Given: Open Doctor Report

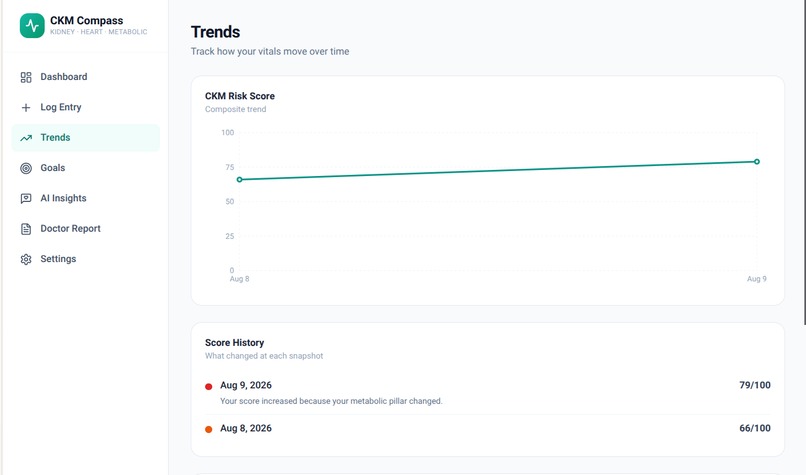Looking at the screenshot, I should click(x=85, y=229).
